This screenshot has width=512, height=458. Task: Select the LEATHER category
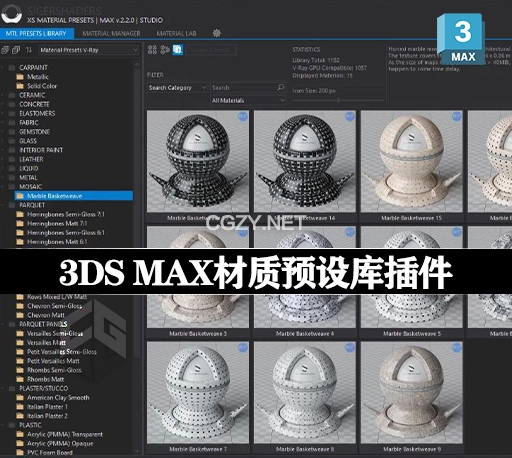click(31, 159)
